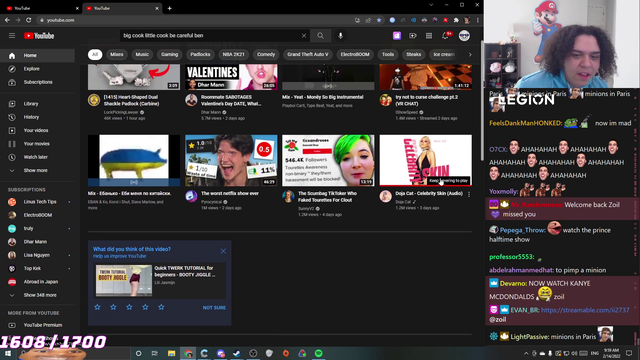The image size is (640, 360).
Task: Rate survey video one star
Action: [97, 307]
